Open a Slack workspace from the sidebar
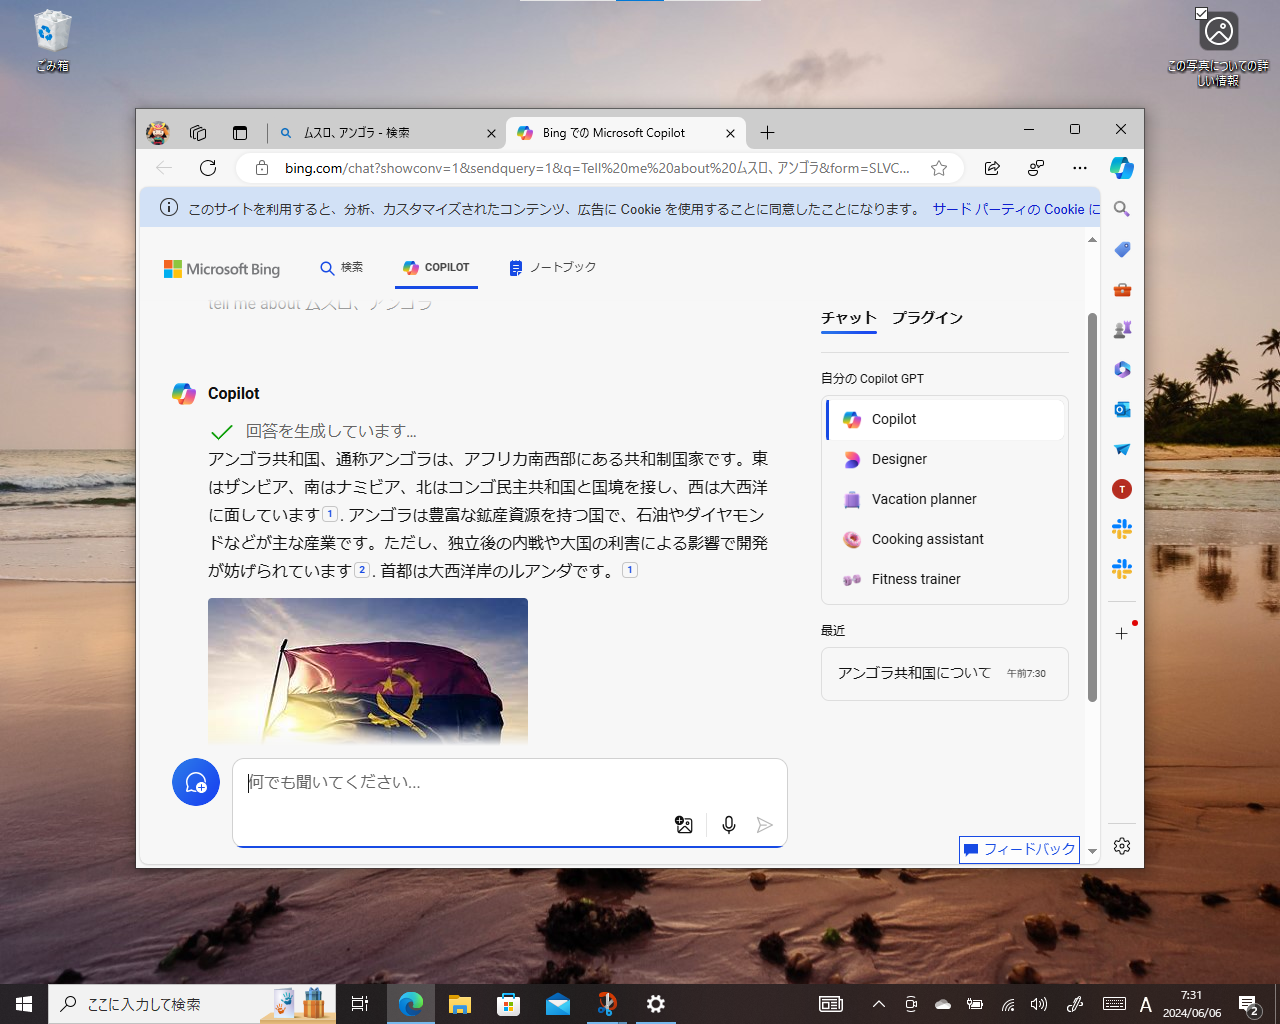The image size is (1280, 1024). click(1121, 529)
